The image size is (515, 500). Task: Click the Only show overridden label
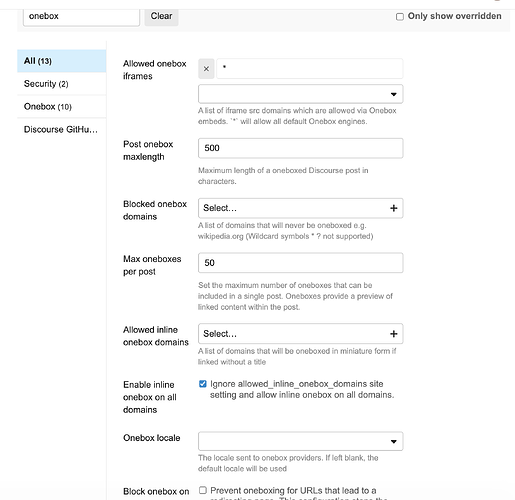455,16
